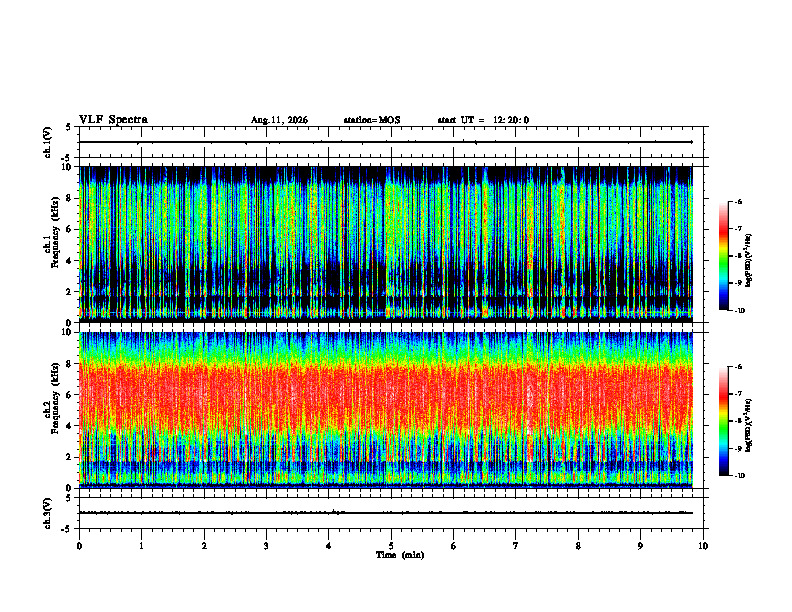Click the 2 minute tick on time axis
The height and width of the screenshot is (612, 792).
click(x=204, y=546)
